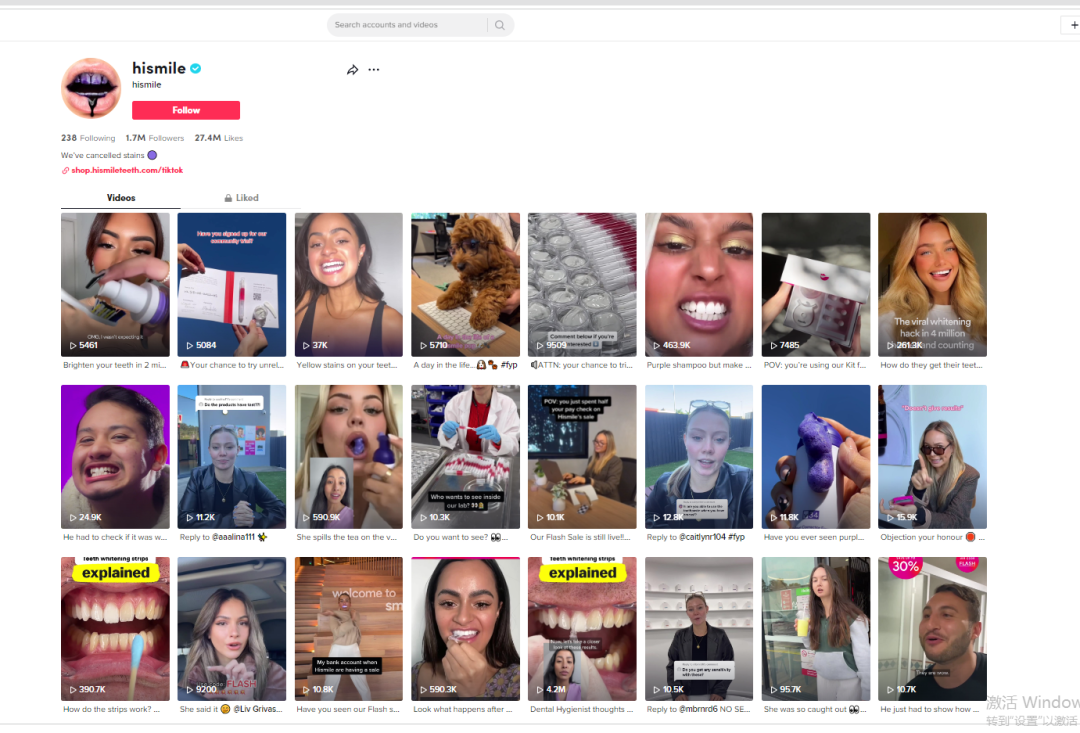This screenshot has width=1080, height=733.
Task: Open video 'She was so caught out'
Action: [816, 629]
